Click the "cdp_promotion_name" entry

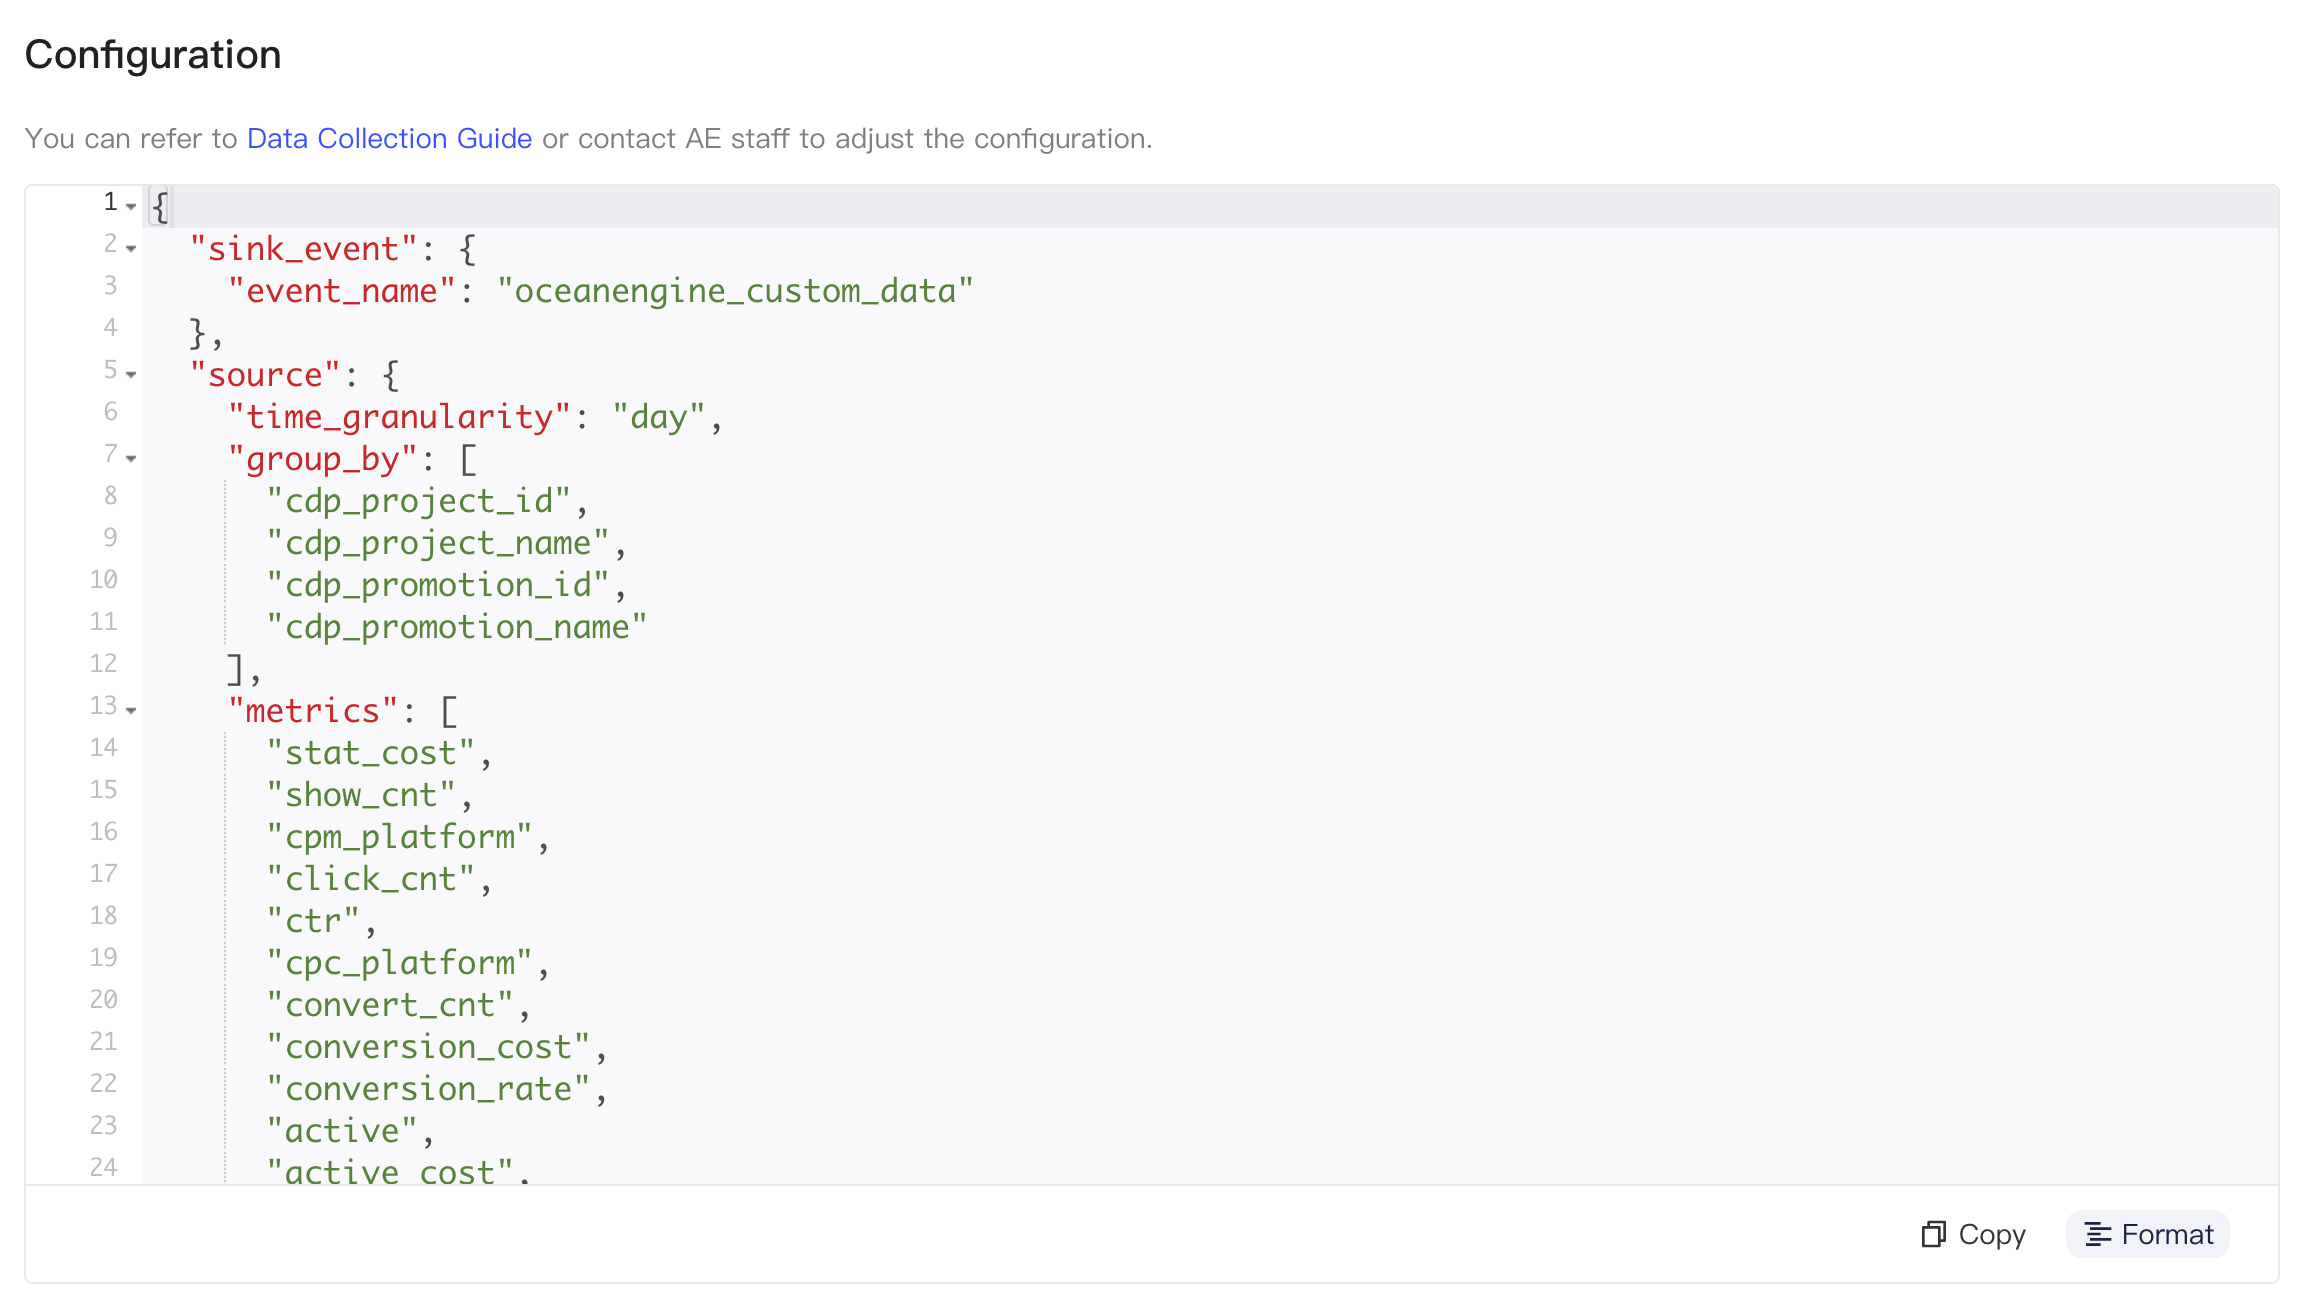[456, 627]
